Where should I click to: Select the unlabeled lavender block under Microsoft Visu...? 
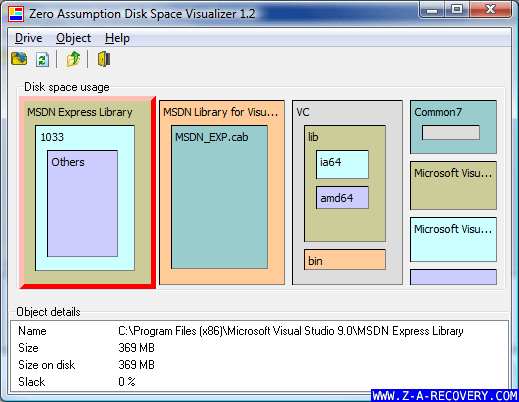coord(453,277)
